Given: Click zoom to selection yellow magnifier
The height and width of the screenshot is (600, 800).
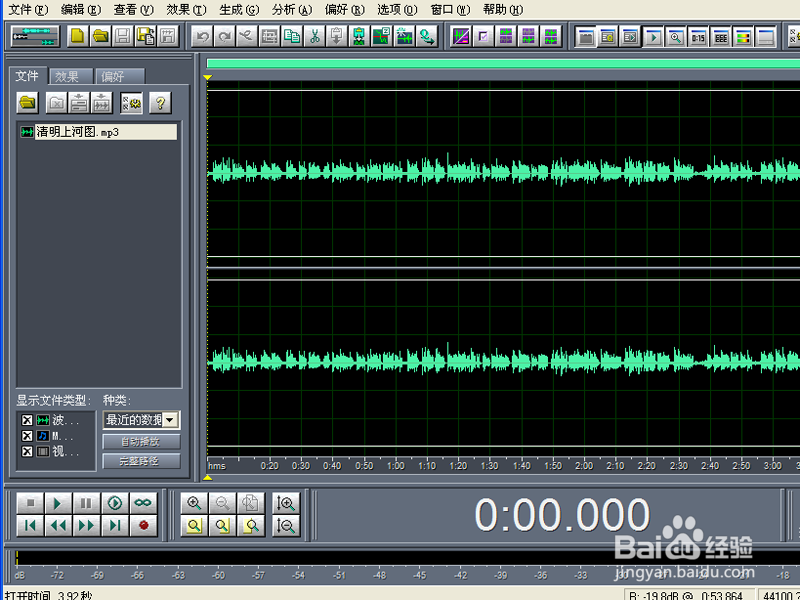Looking at the screenshot, I should tap(194, 526).
